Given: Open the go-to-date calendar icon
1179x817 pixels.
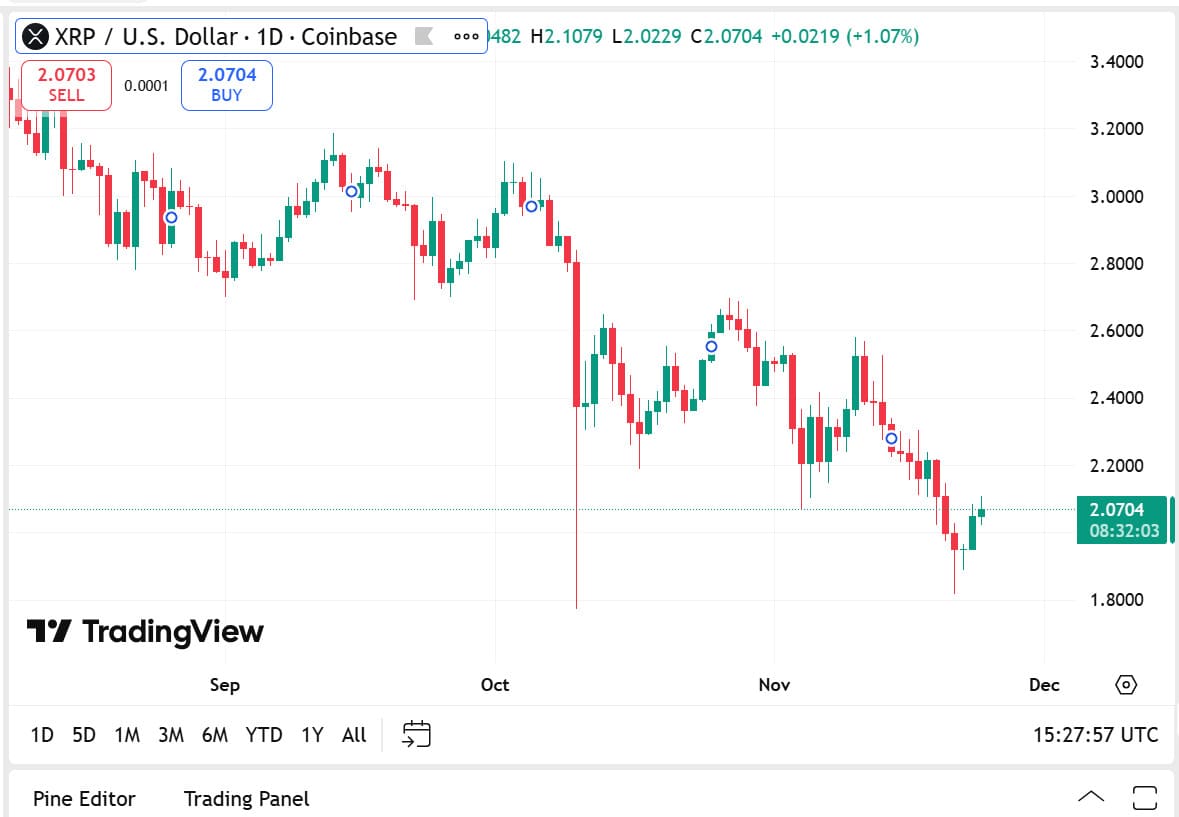Looking at the screenshot, I should pyautogui.click(x=416, y=735).
